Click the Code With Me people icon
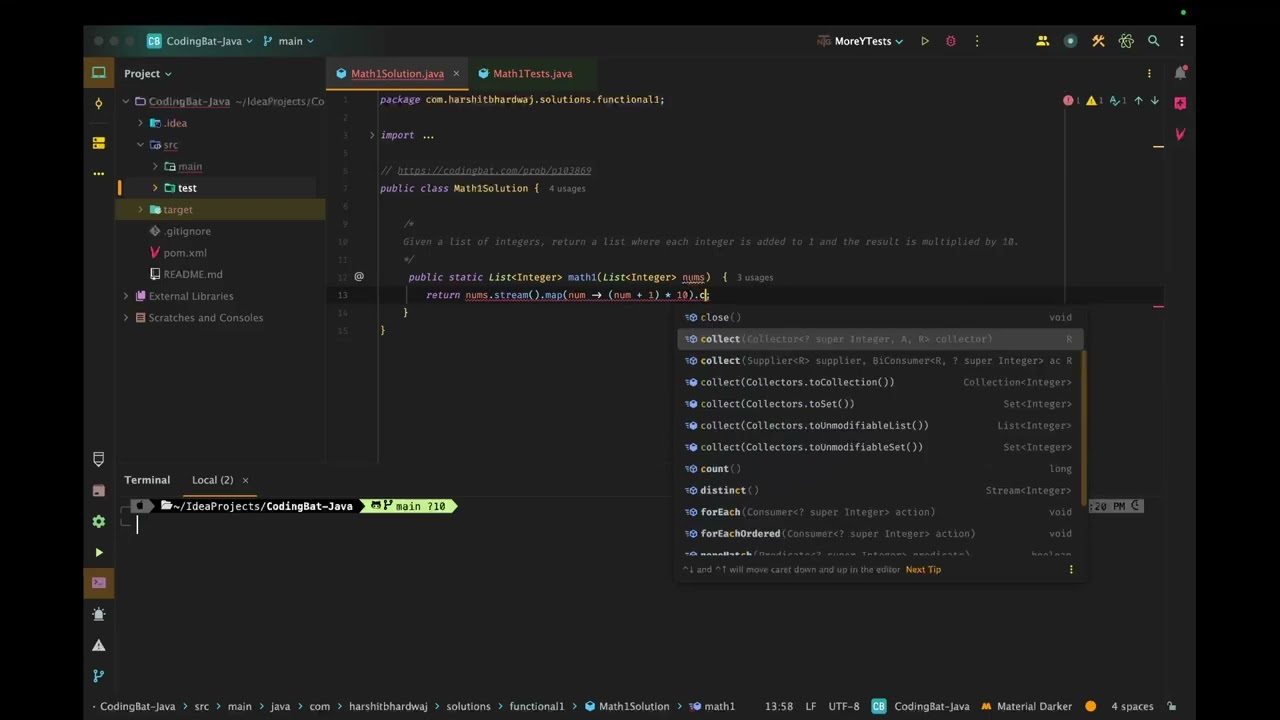 click(x=1042, y=41)
